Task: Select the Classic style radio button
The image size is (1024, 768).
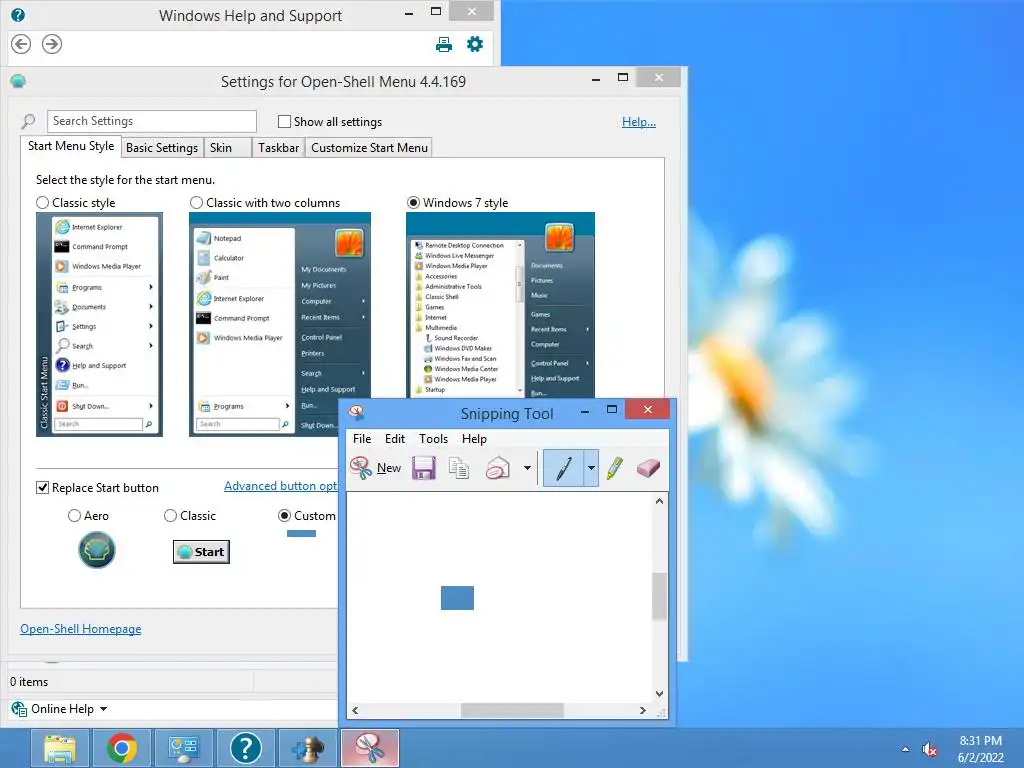Action: click(x=42, y=203)
